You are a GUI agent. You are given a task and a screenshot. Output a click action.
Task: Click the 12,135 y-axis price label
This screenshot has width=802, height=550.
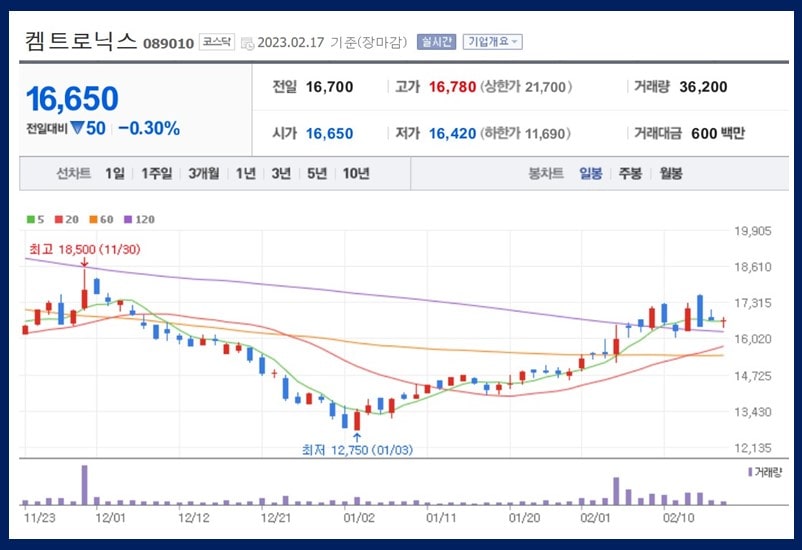[752, 448]
